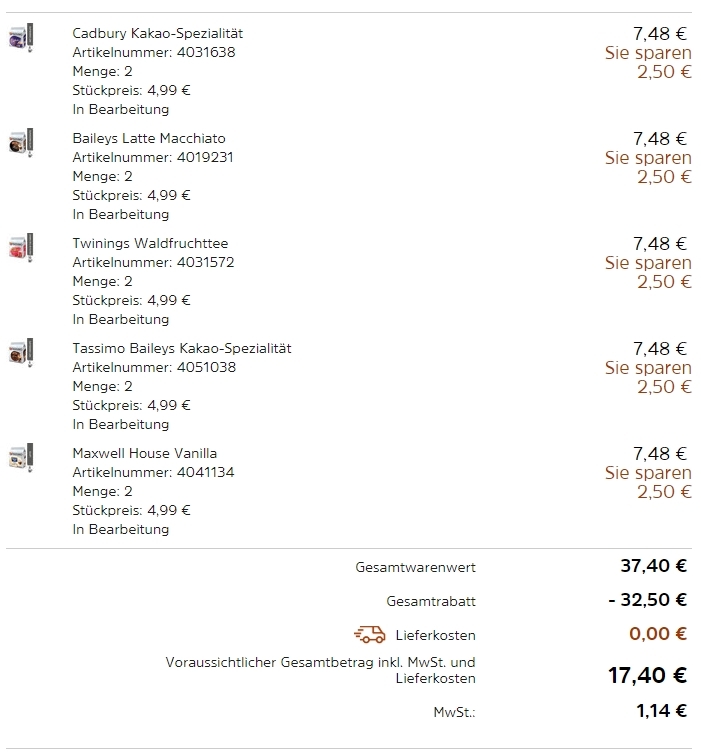Open the Maxwell House Vanilla product title
This screenshot has width=701, height=754.
point(144,453)
